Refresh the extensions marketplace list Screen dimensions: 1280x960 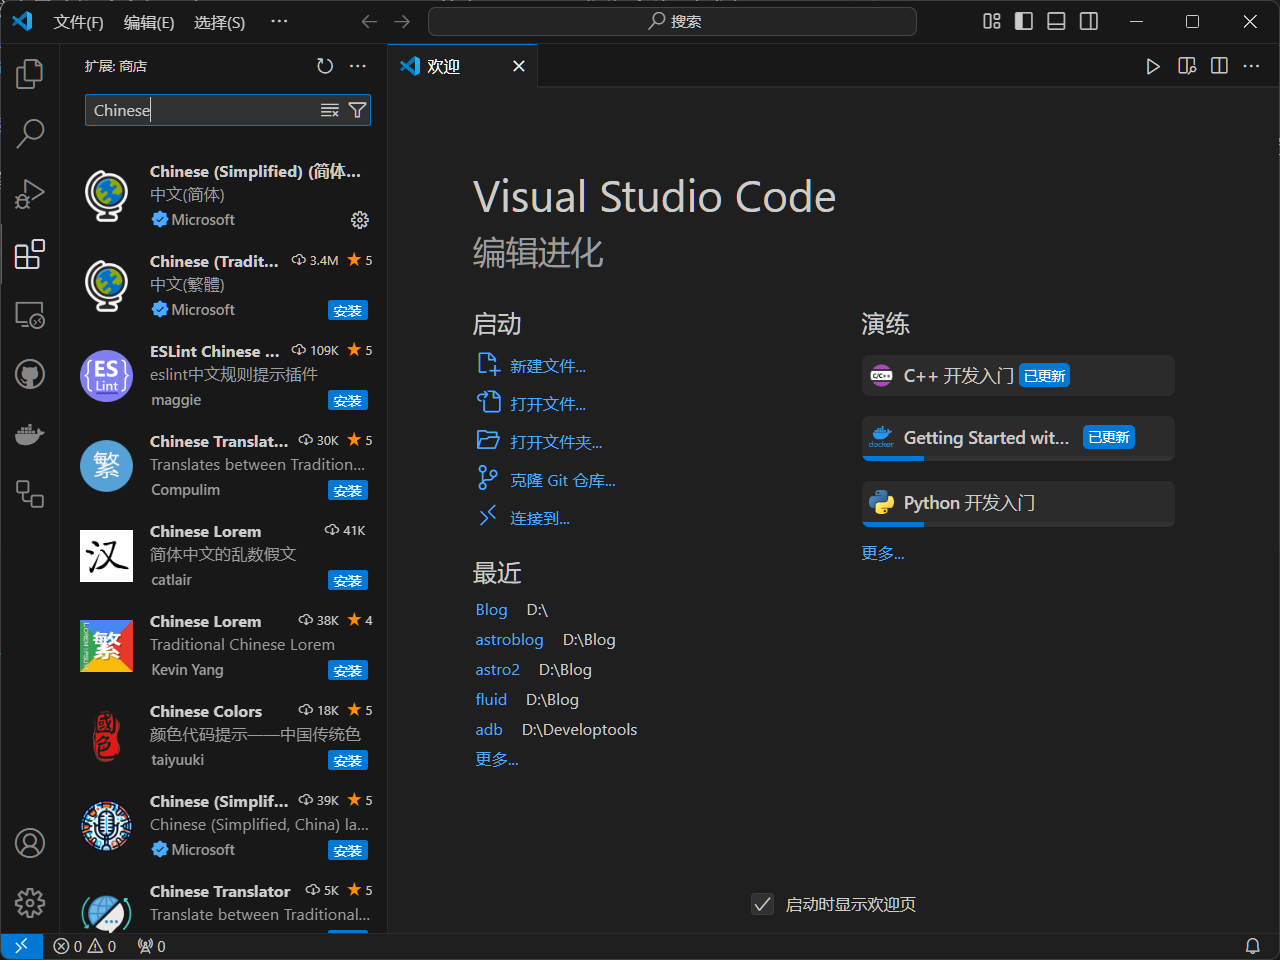tap(325, 66)
